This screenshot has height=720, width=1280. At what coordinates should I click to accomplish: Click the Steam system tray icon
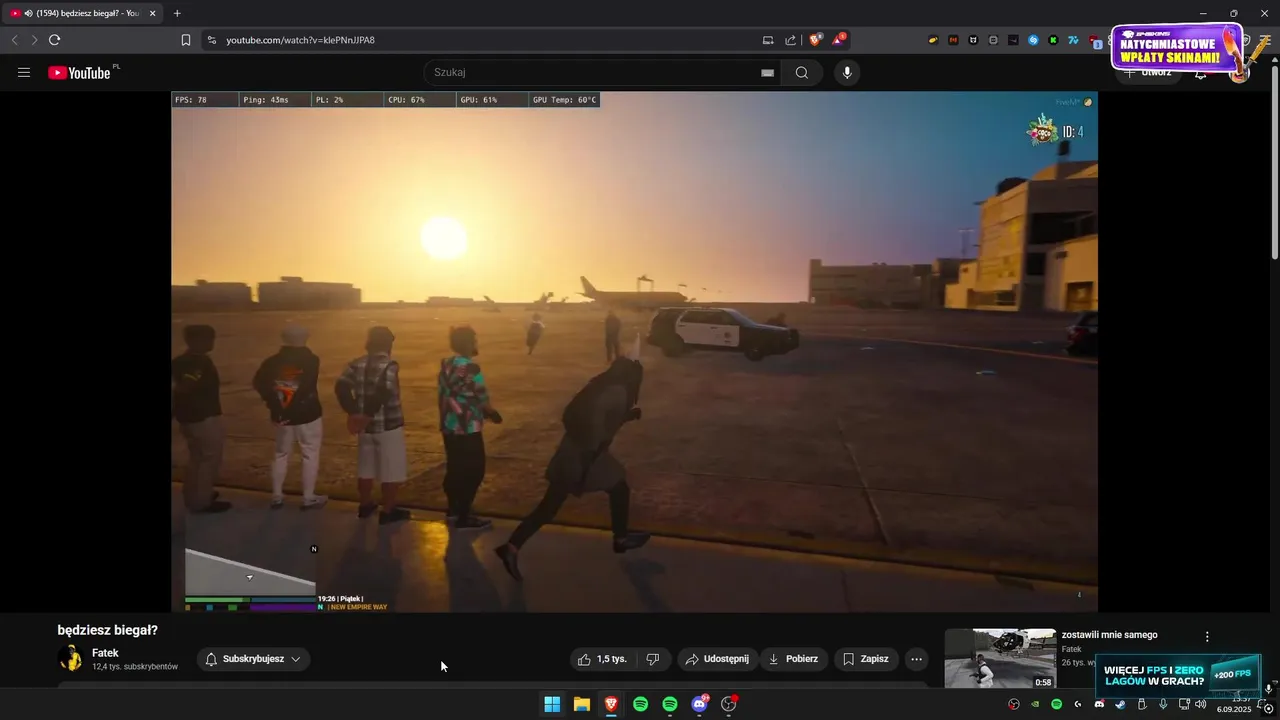point(1120,704)
